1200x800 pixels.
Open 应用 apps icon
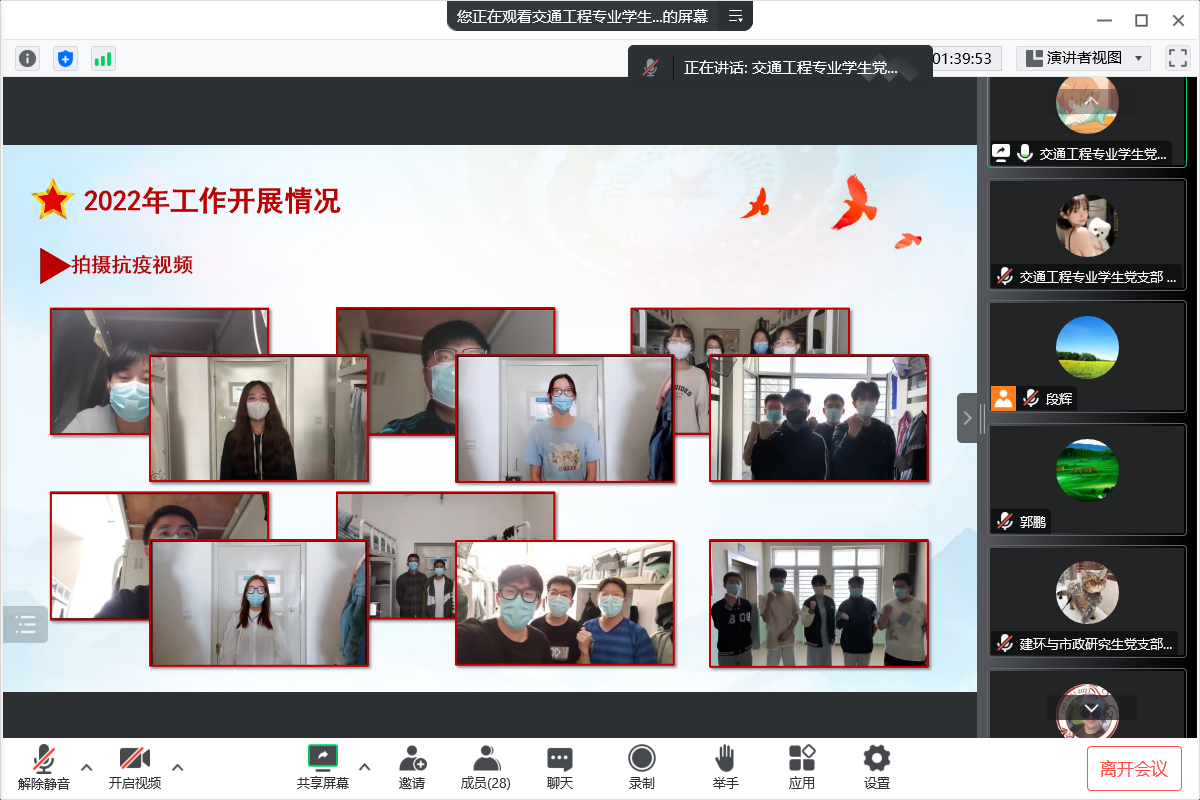(x=802, y=767)
